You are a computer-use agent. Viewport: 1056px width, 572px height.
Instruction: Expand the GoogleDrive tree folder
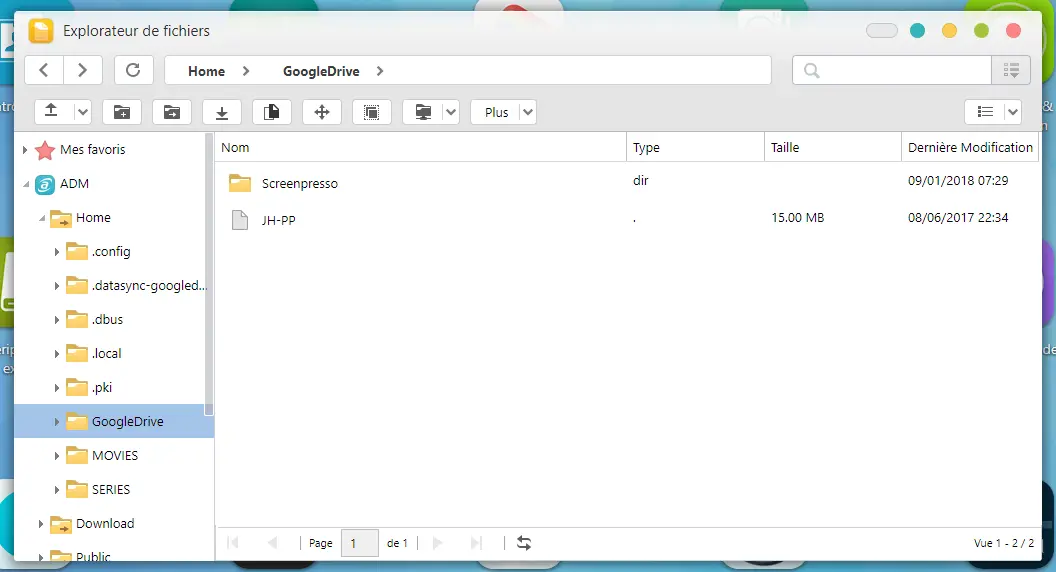coord(57,422)
